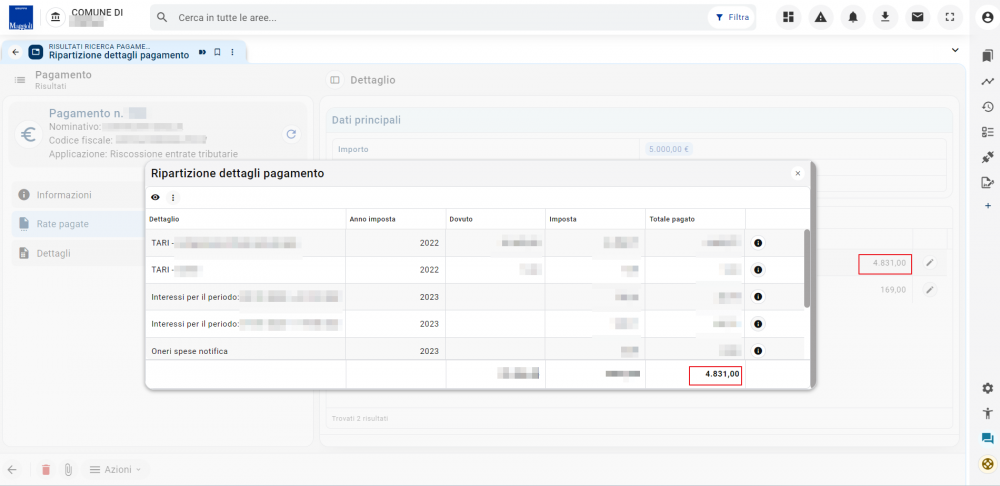Click the Maggioli logo in the header

20,17
